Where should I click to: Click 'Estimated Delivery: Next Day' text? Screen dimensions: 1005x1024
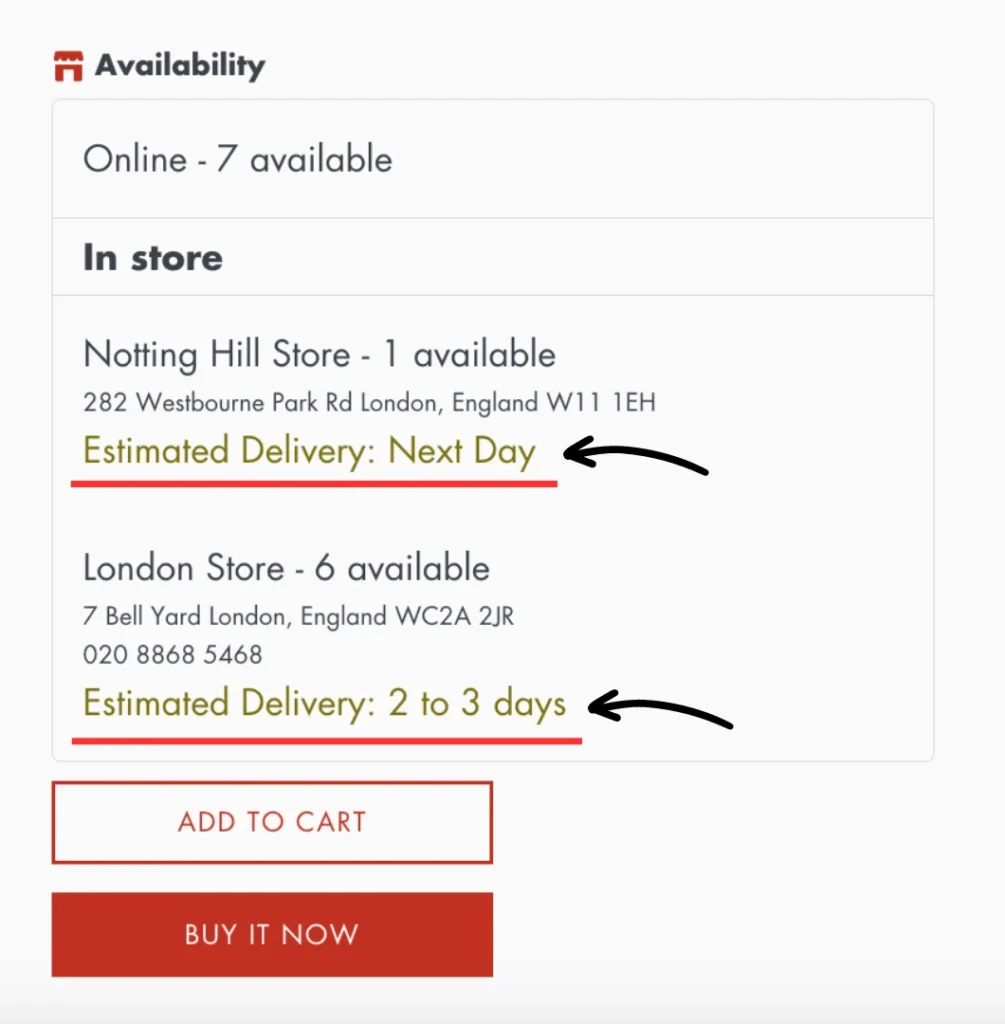pos(309,451)
